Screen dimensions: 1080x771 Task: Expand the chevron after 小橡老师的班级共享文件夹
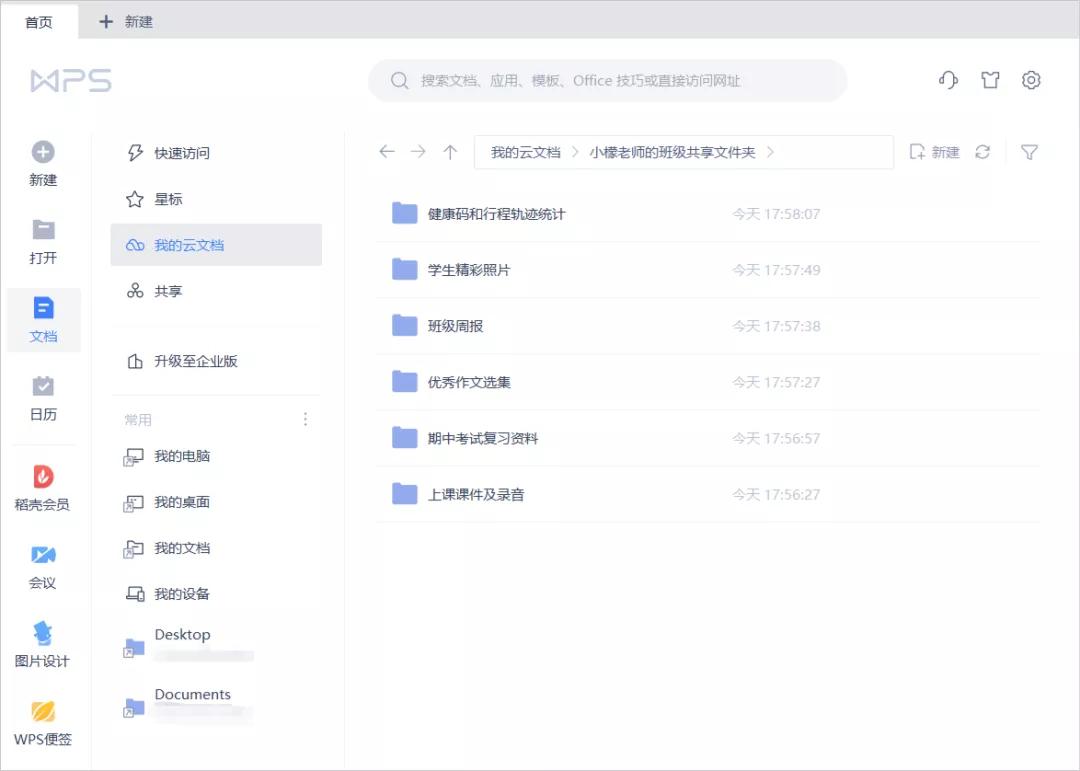[770, 152]
